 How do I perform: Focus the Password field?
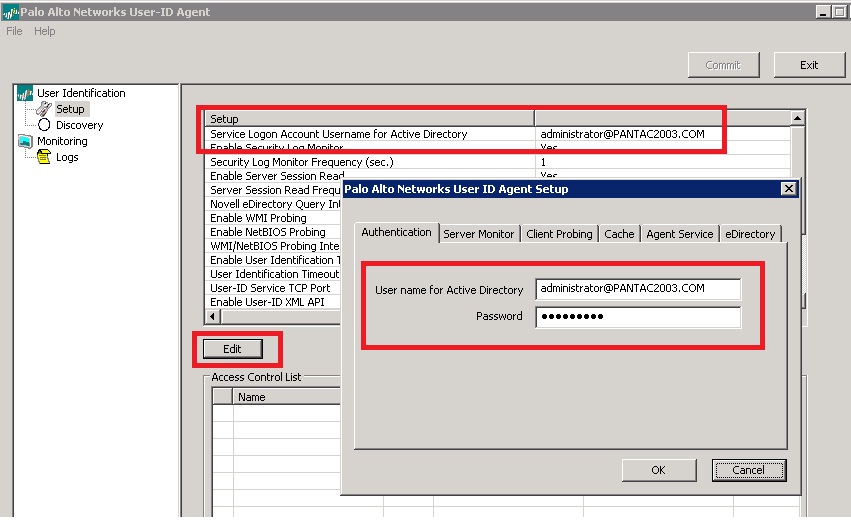pos(638,317)
